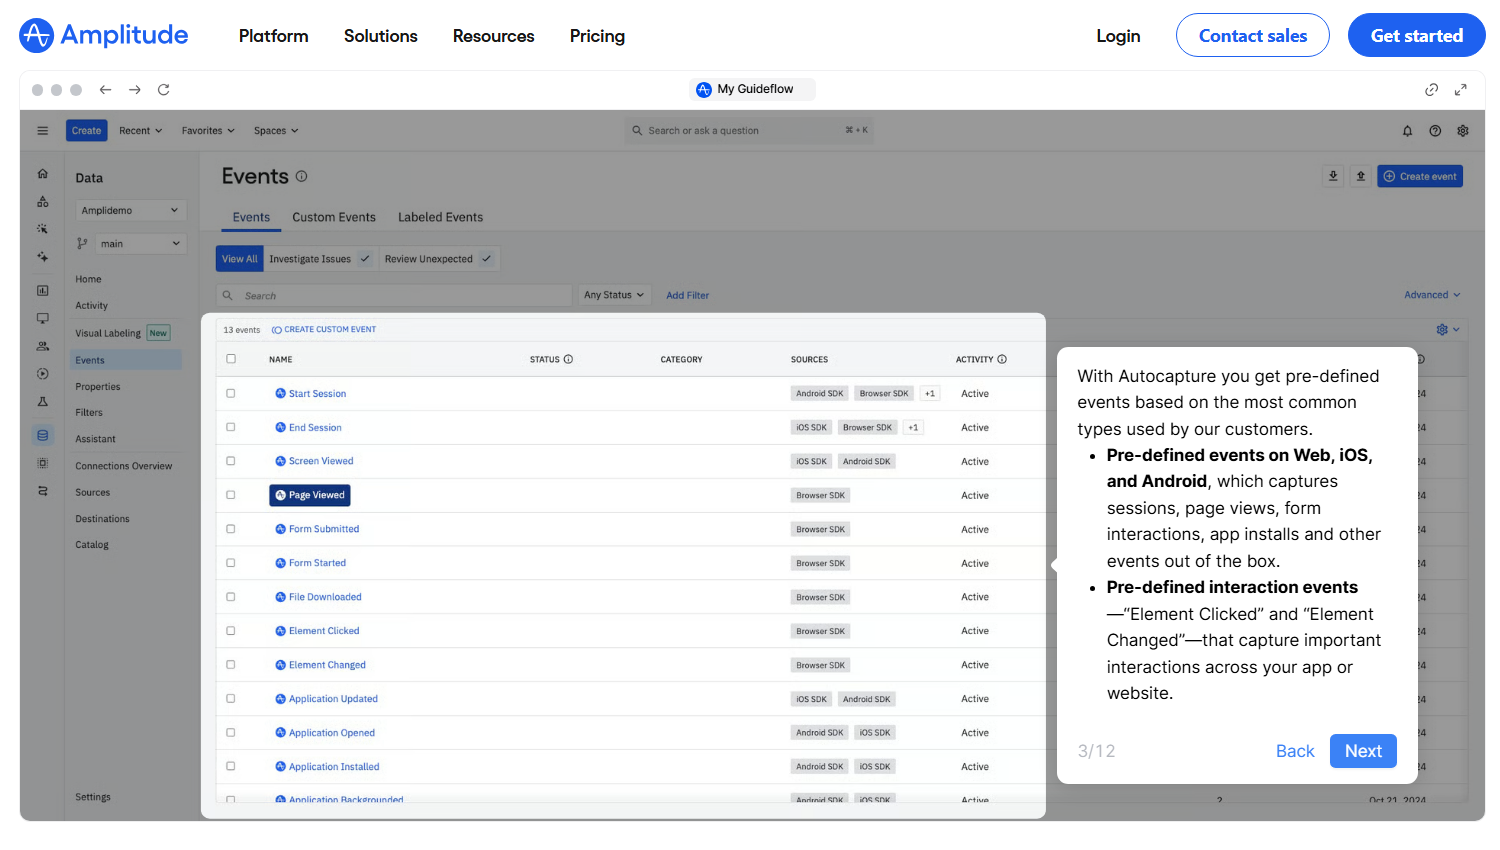Screen dimensions: 1500x850
Task: Open the Investigate Issues view toggle
Action: tap(321, 259)
